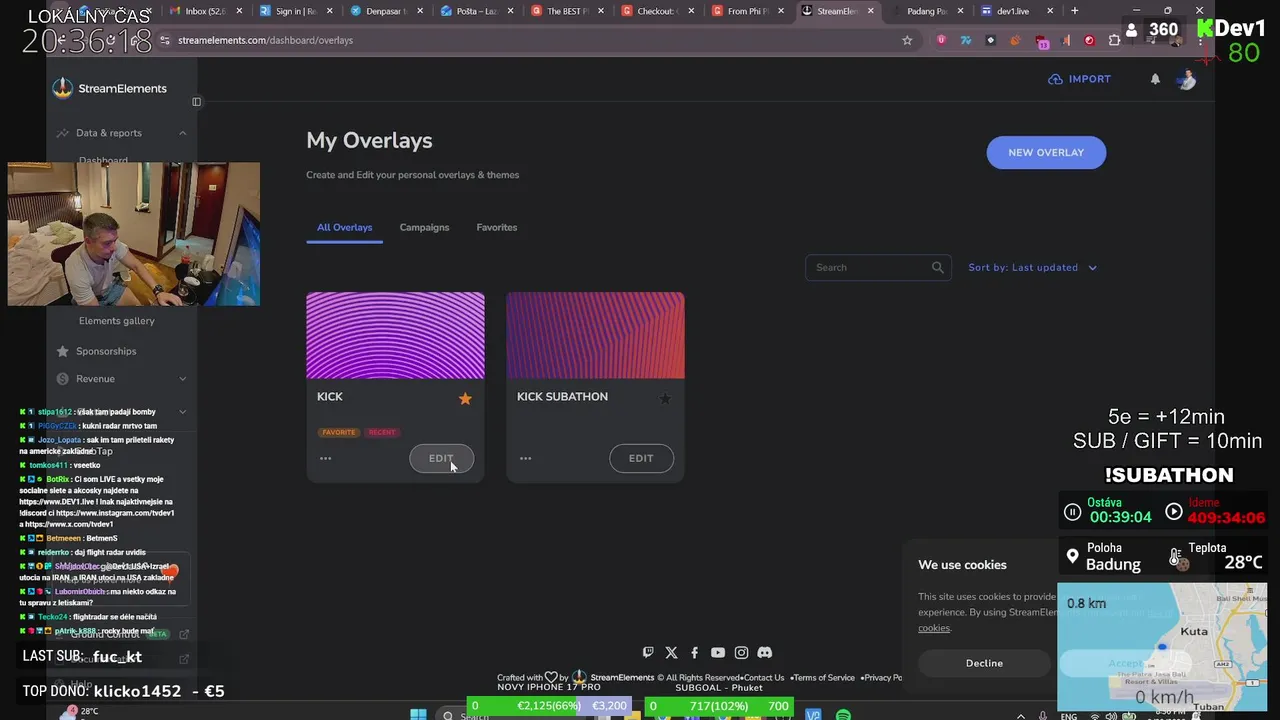The image size is (1280, 720).
Task: Switch to the dev1.live browser tab
Action: [1015, 11]
